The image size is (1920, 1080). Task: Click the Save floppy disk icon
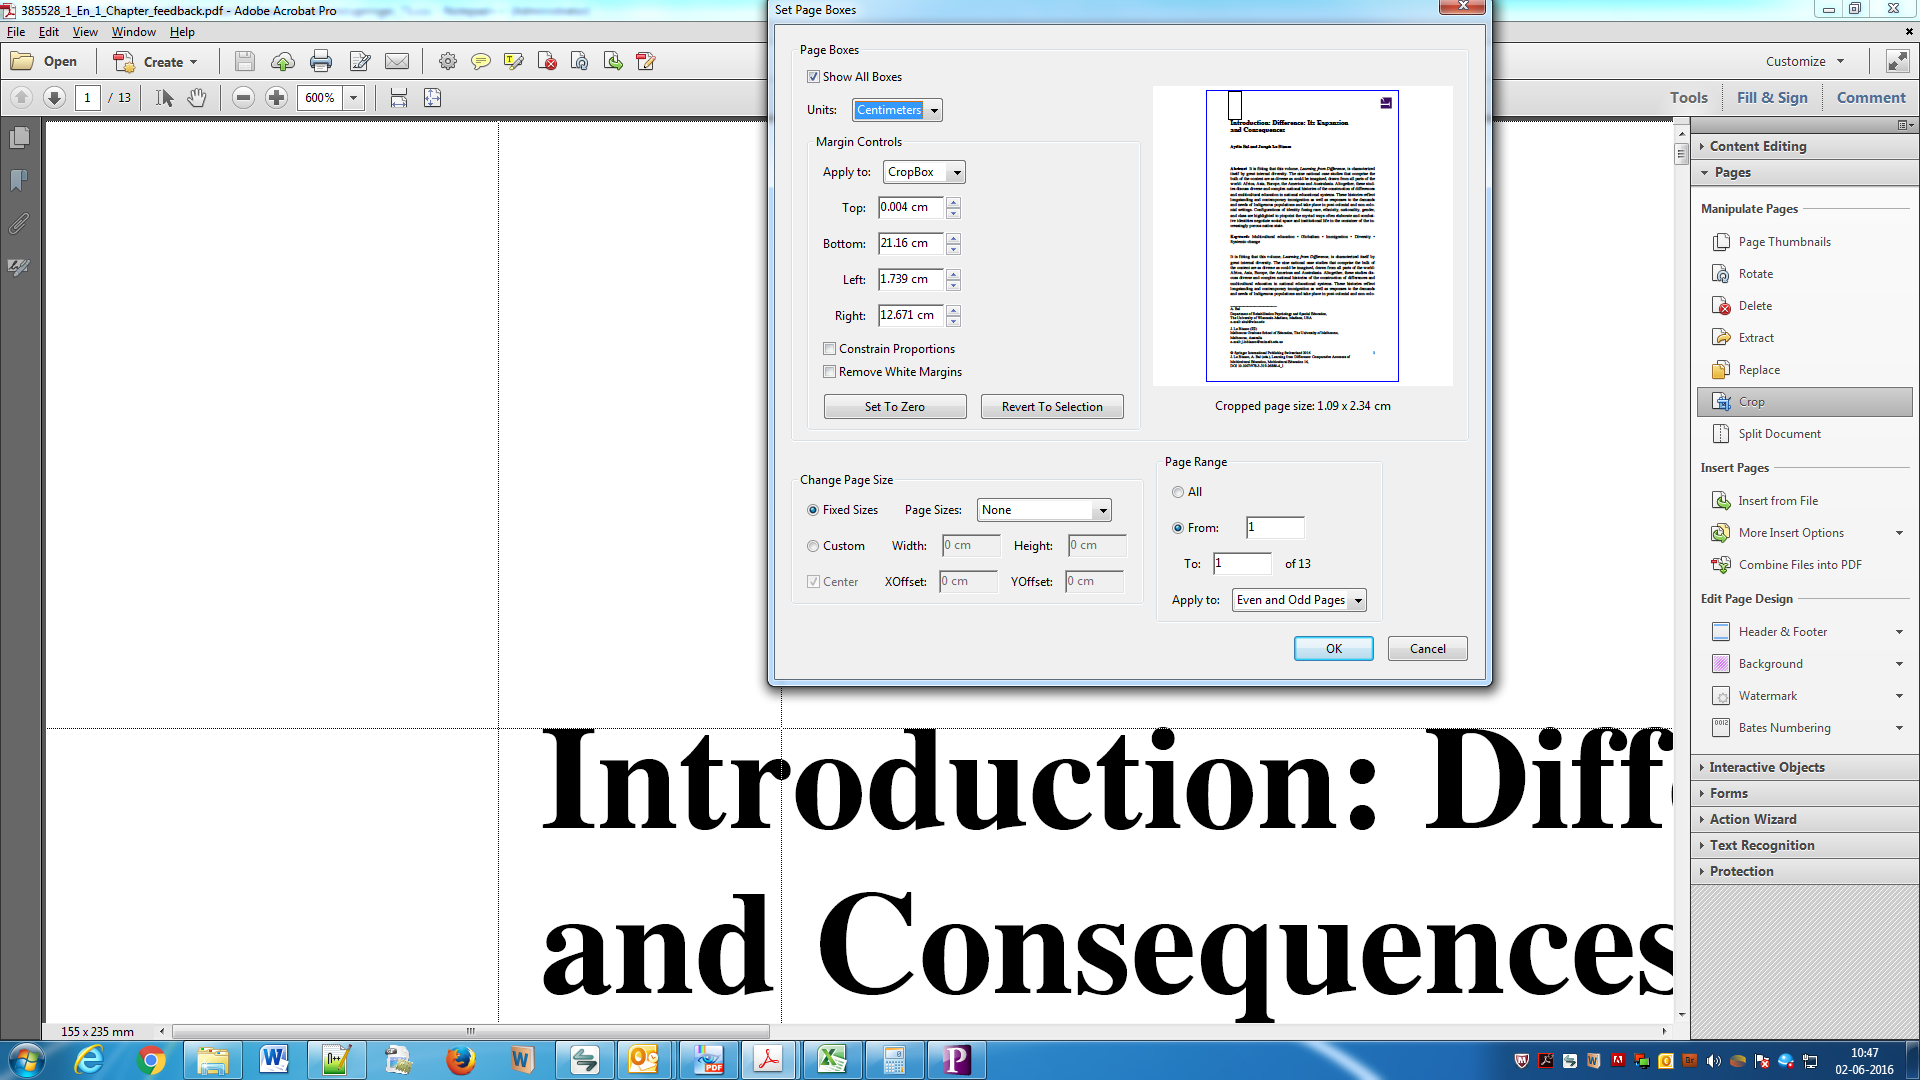[244, 62]
